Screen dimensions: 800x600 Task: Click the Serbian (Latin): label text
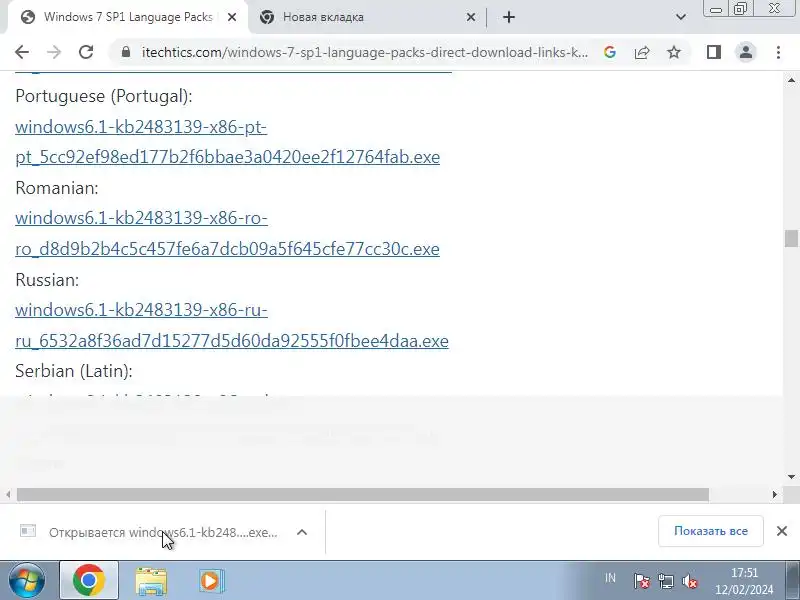[74, 371]
